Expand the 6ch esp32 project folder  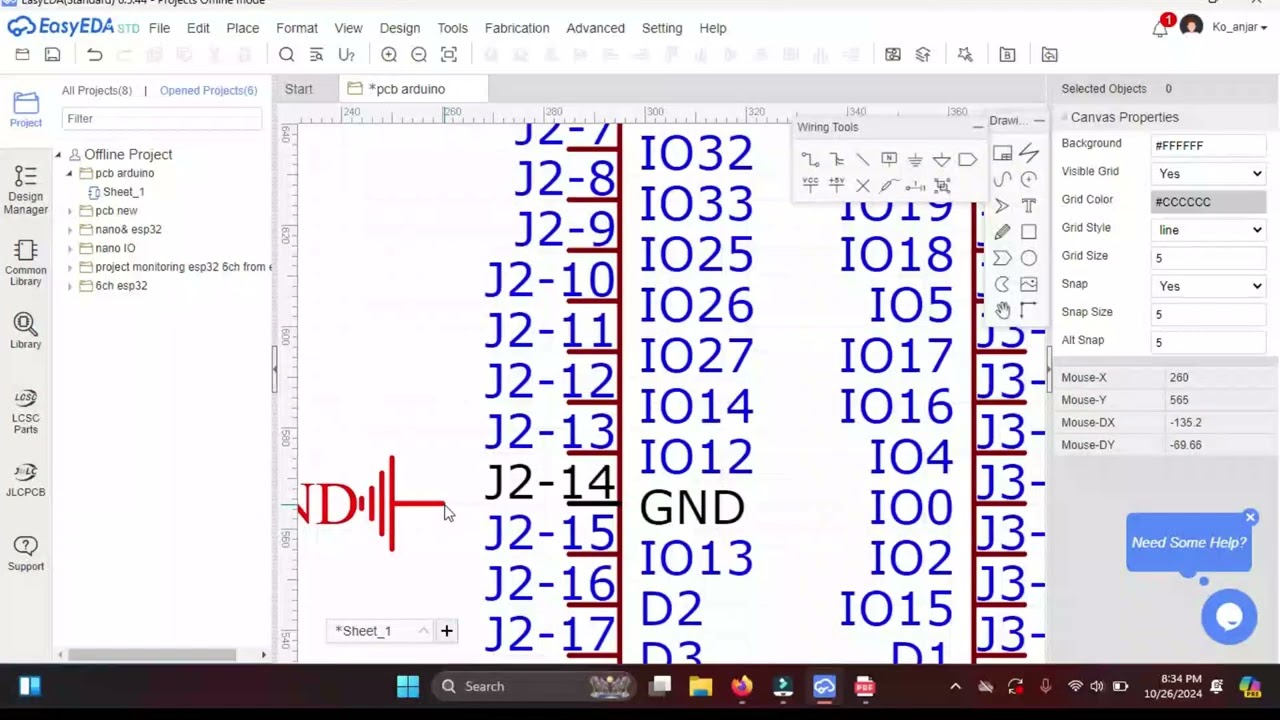coord(71,286)
